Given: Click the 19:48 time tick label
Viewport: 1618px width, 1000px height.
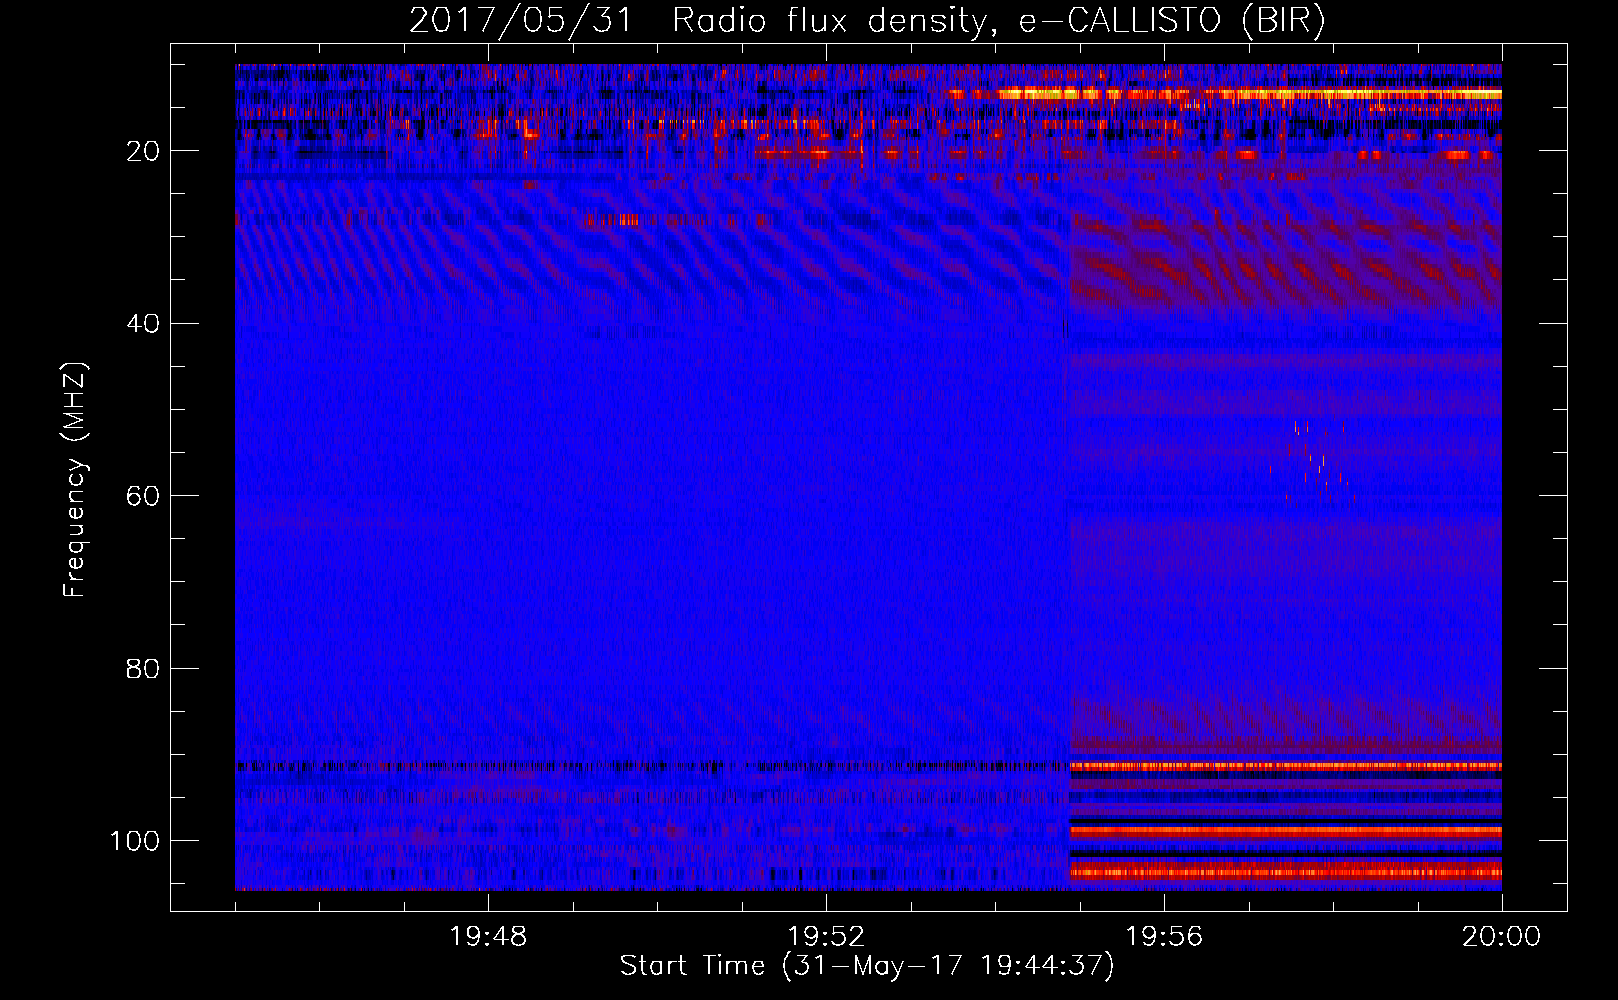Looking at the screenshot, I should [488, 937].
